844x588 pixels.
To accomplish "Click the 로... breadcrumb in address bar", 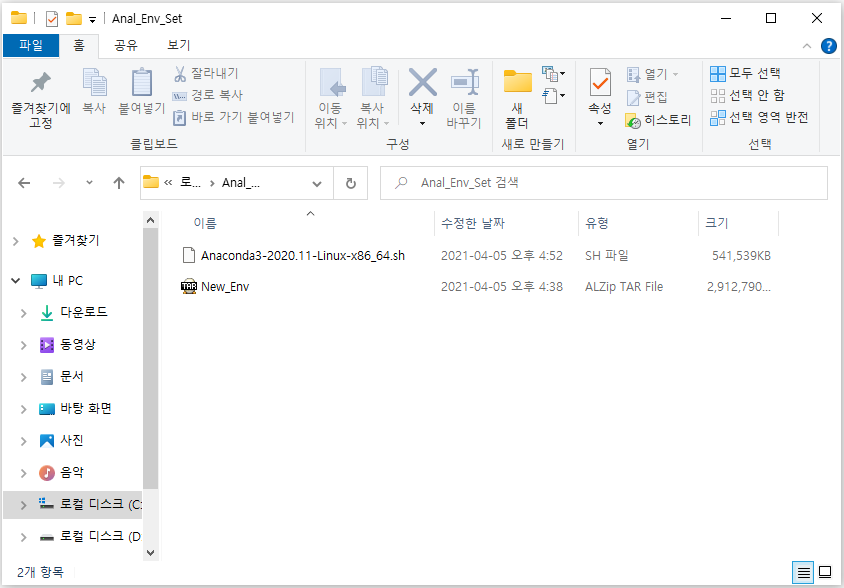I will coord(190,183).
